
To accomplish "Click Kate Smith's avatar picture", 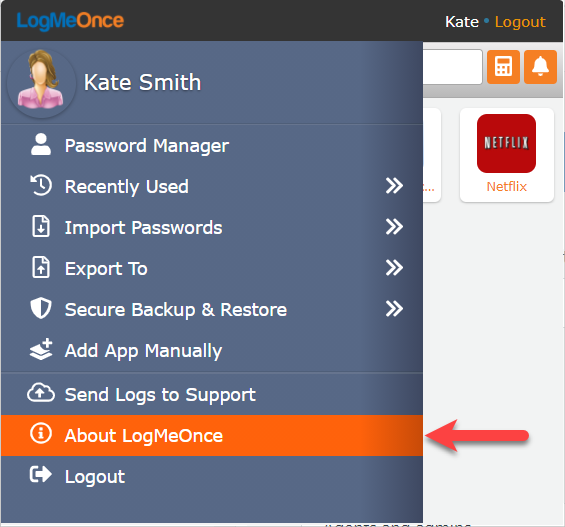I will click(x=41, y=83).
